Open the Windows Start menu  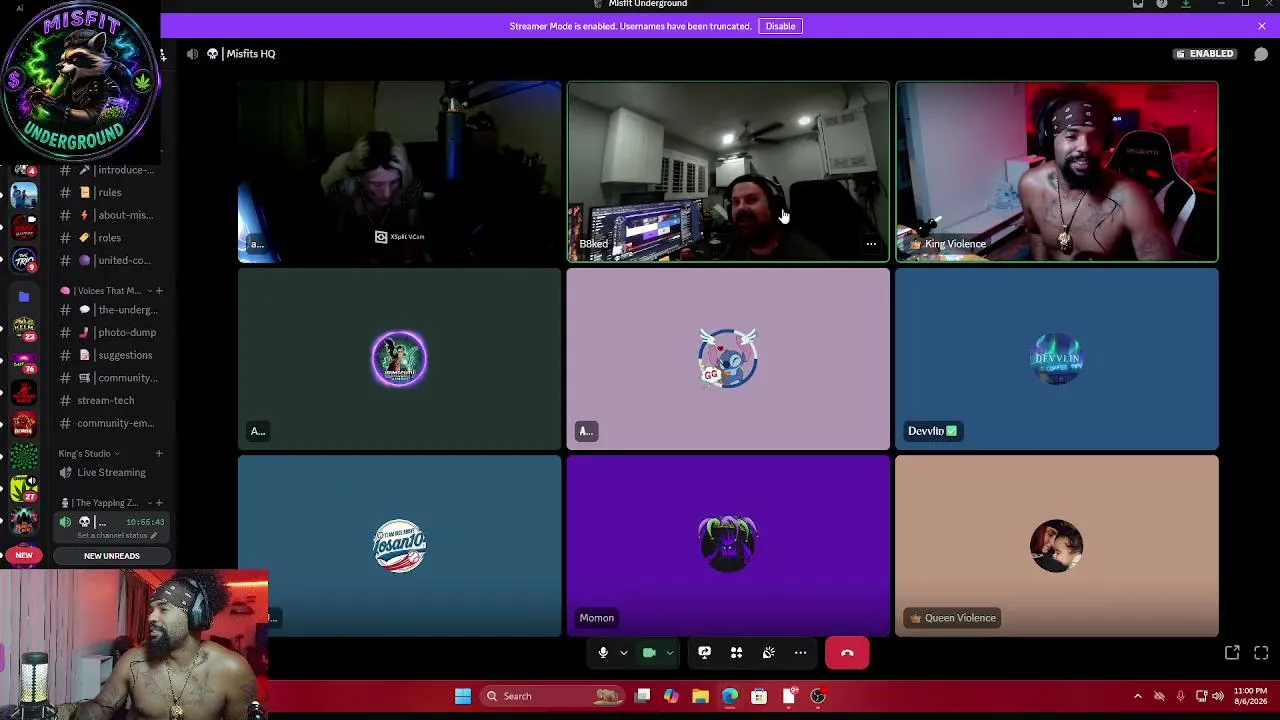point(463,696)
